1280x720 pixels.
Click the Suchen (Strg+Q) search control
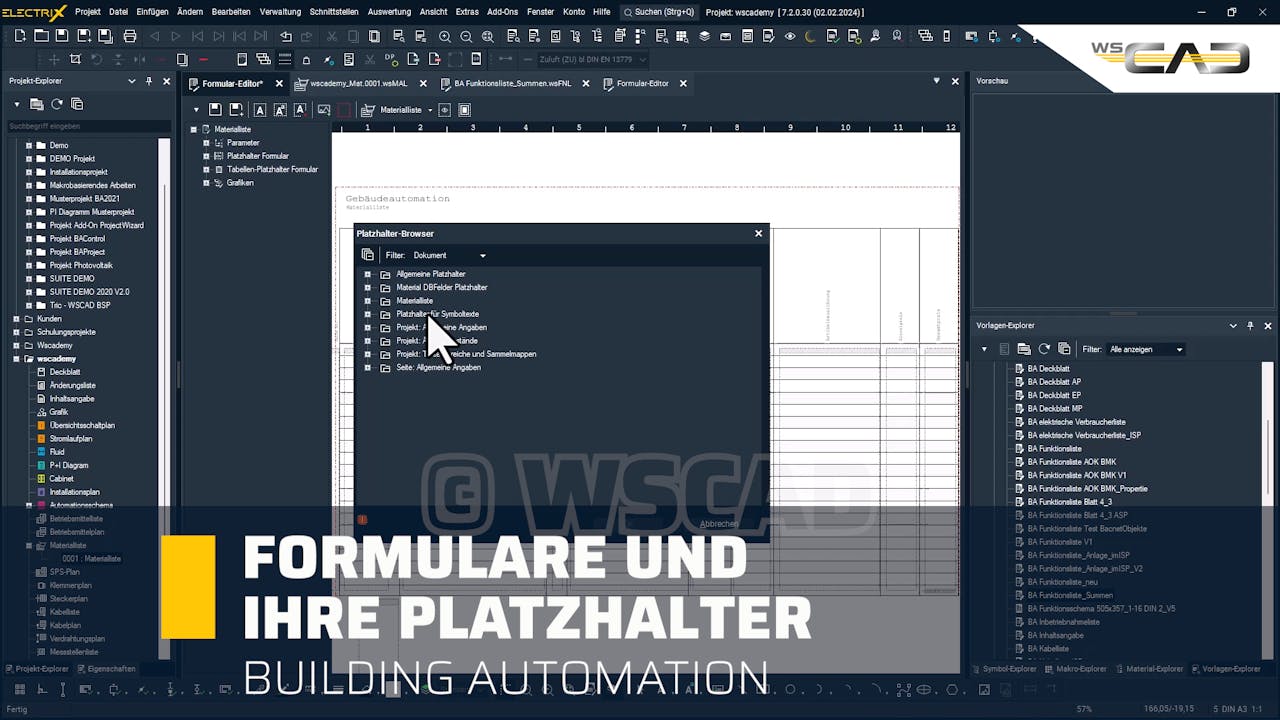click(660, 12)
